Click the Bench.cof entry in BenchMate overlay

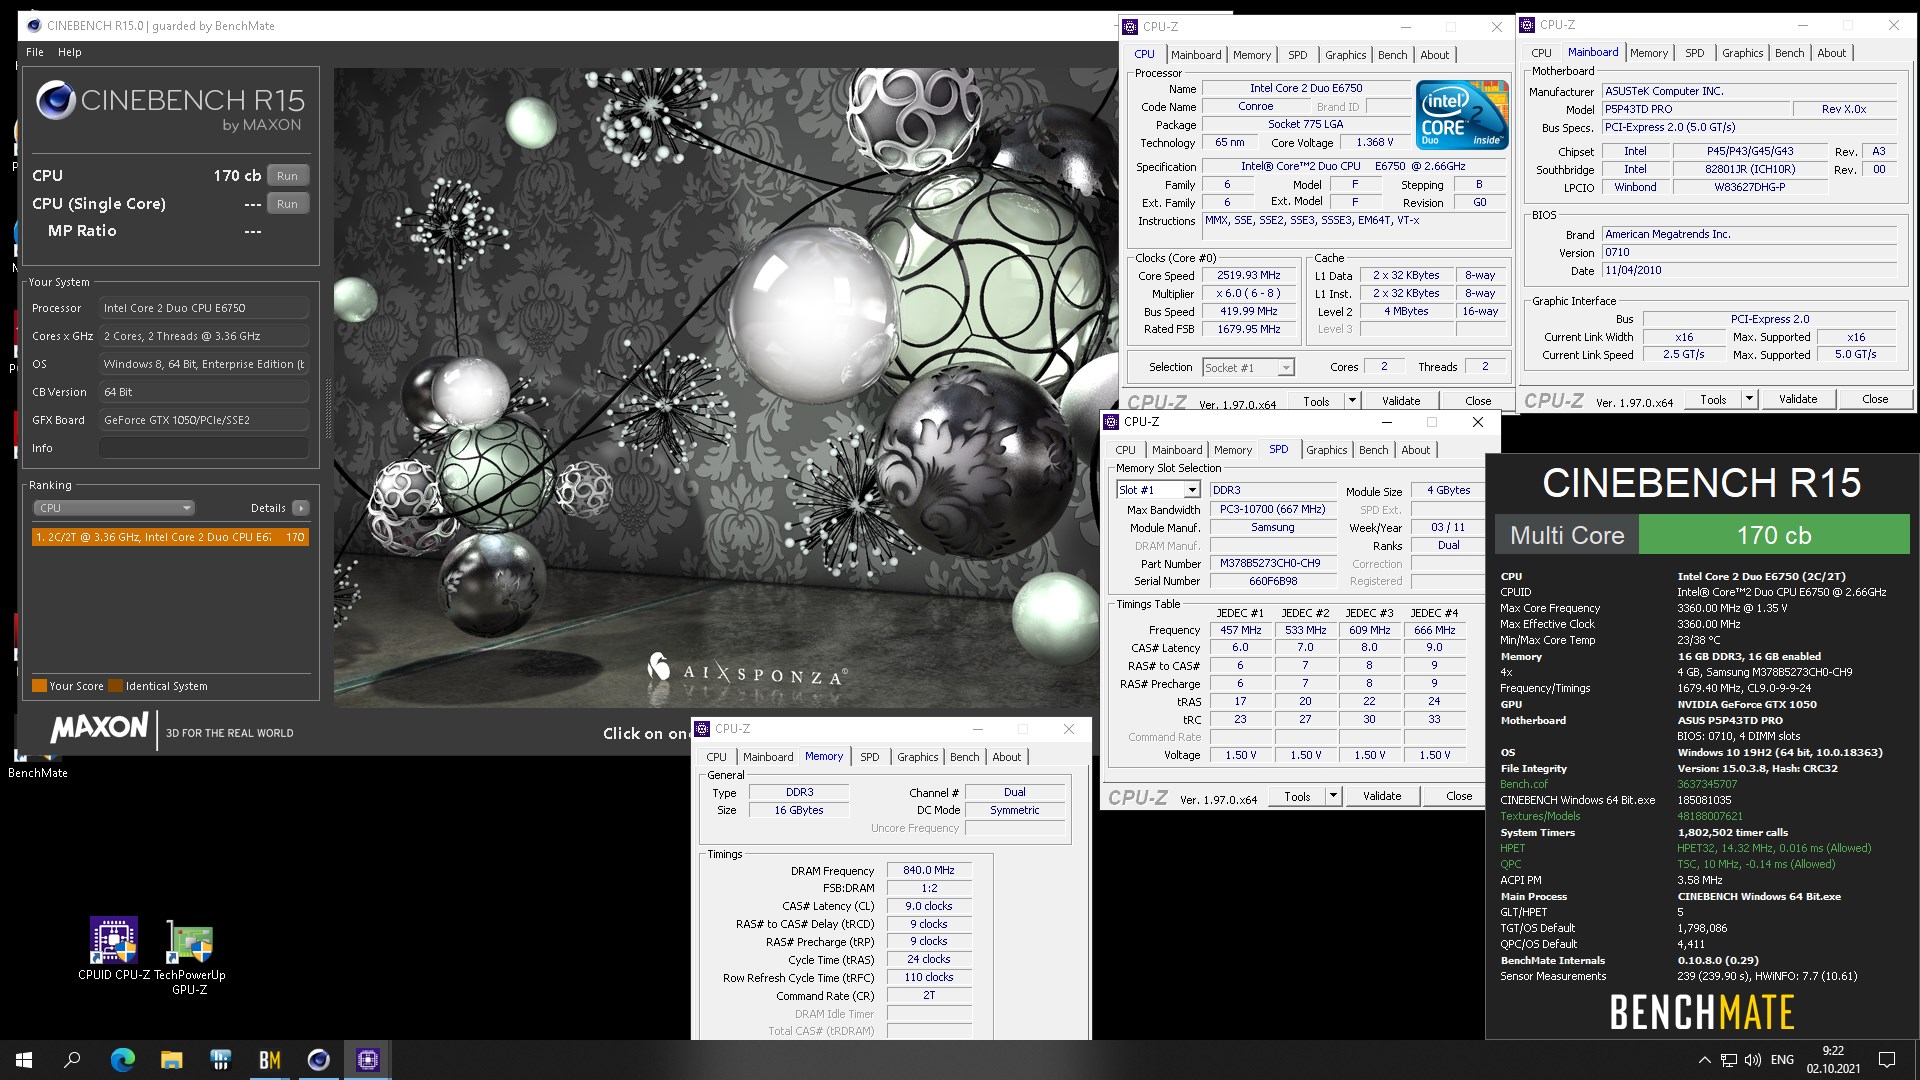1524,785
